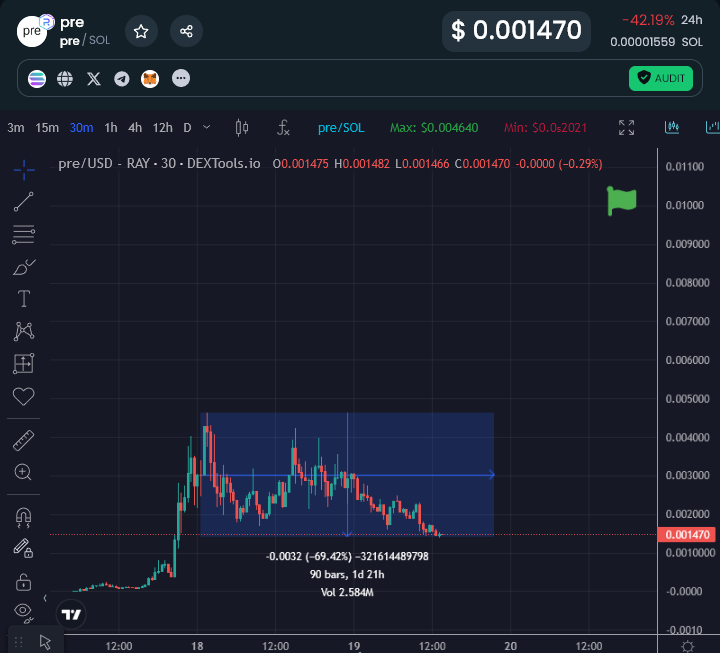Open the X (Twitter) link
The height and width of the screenshot is (653, 720).
[x=94, y=79]
